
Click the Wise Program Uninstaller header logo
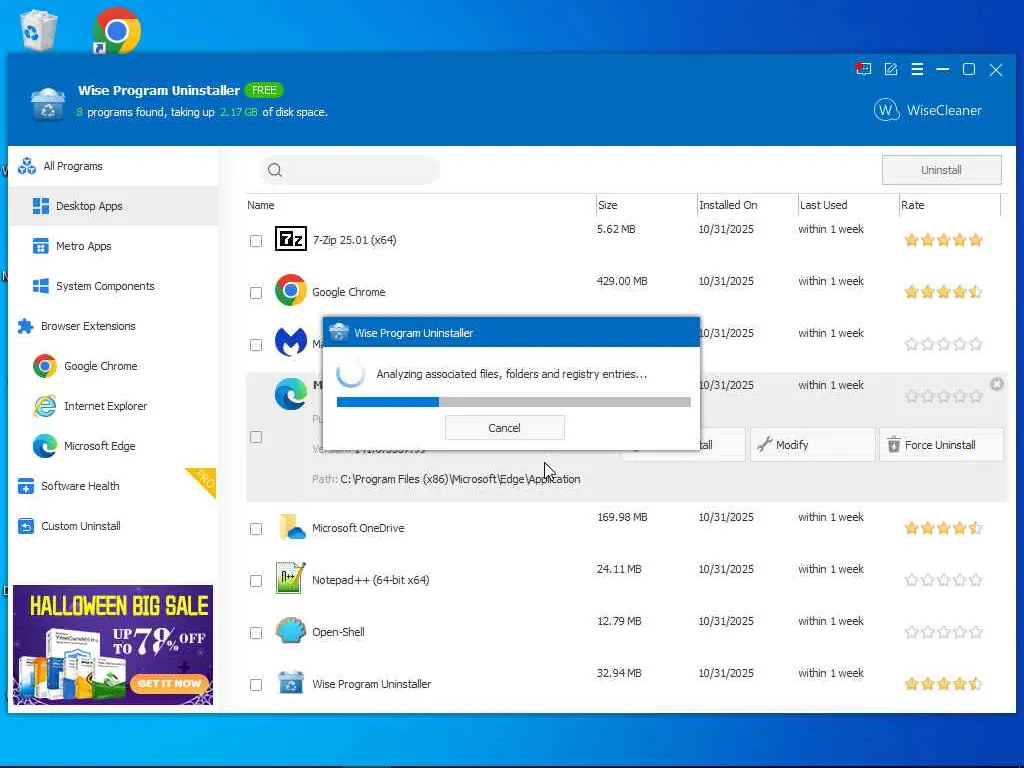click(x=48, y=103)
